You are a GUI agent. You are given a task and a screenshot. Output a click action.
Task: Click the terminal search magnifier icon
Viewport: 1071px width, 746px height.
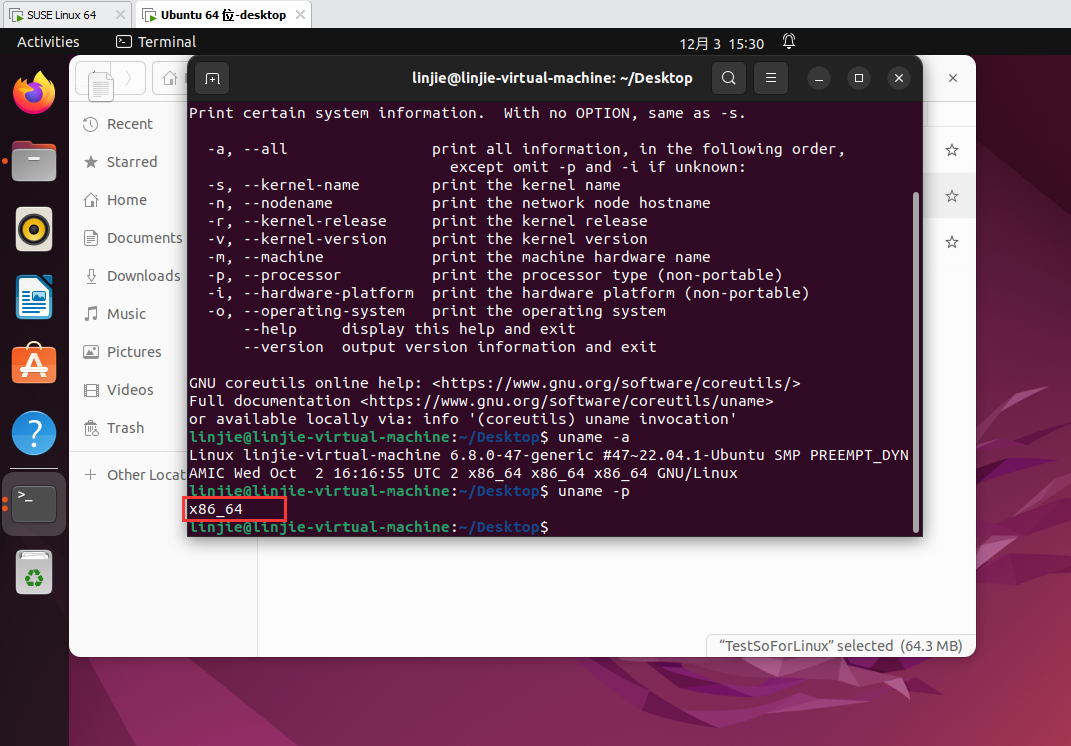pyautogui.click(x=729, y=78)
